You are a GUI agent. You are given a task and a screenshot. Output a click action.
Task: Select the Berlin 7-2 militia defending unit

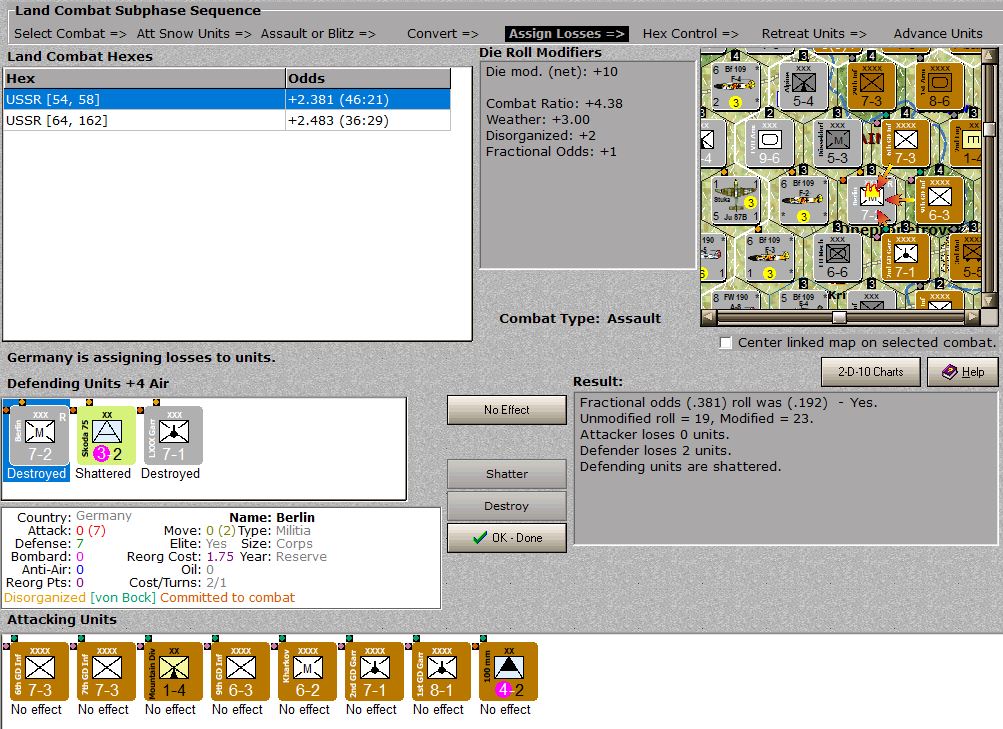click(x=40, y=435)
